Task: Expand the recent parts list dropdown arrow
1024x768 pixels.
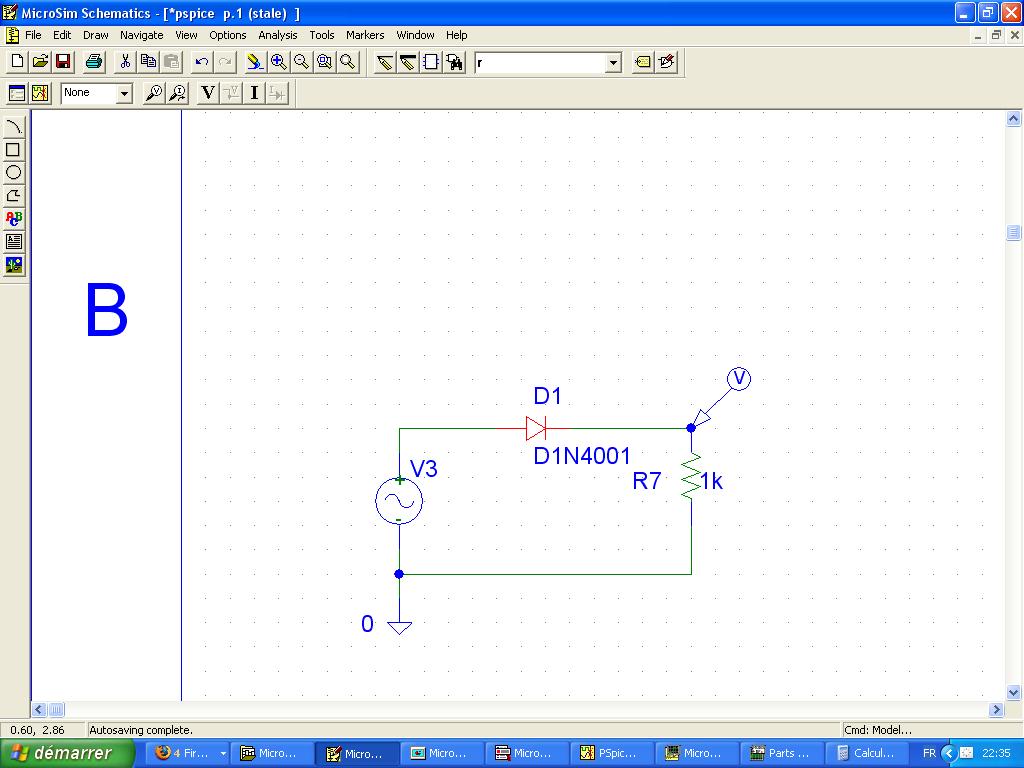Action: 613,63
